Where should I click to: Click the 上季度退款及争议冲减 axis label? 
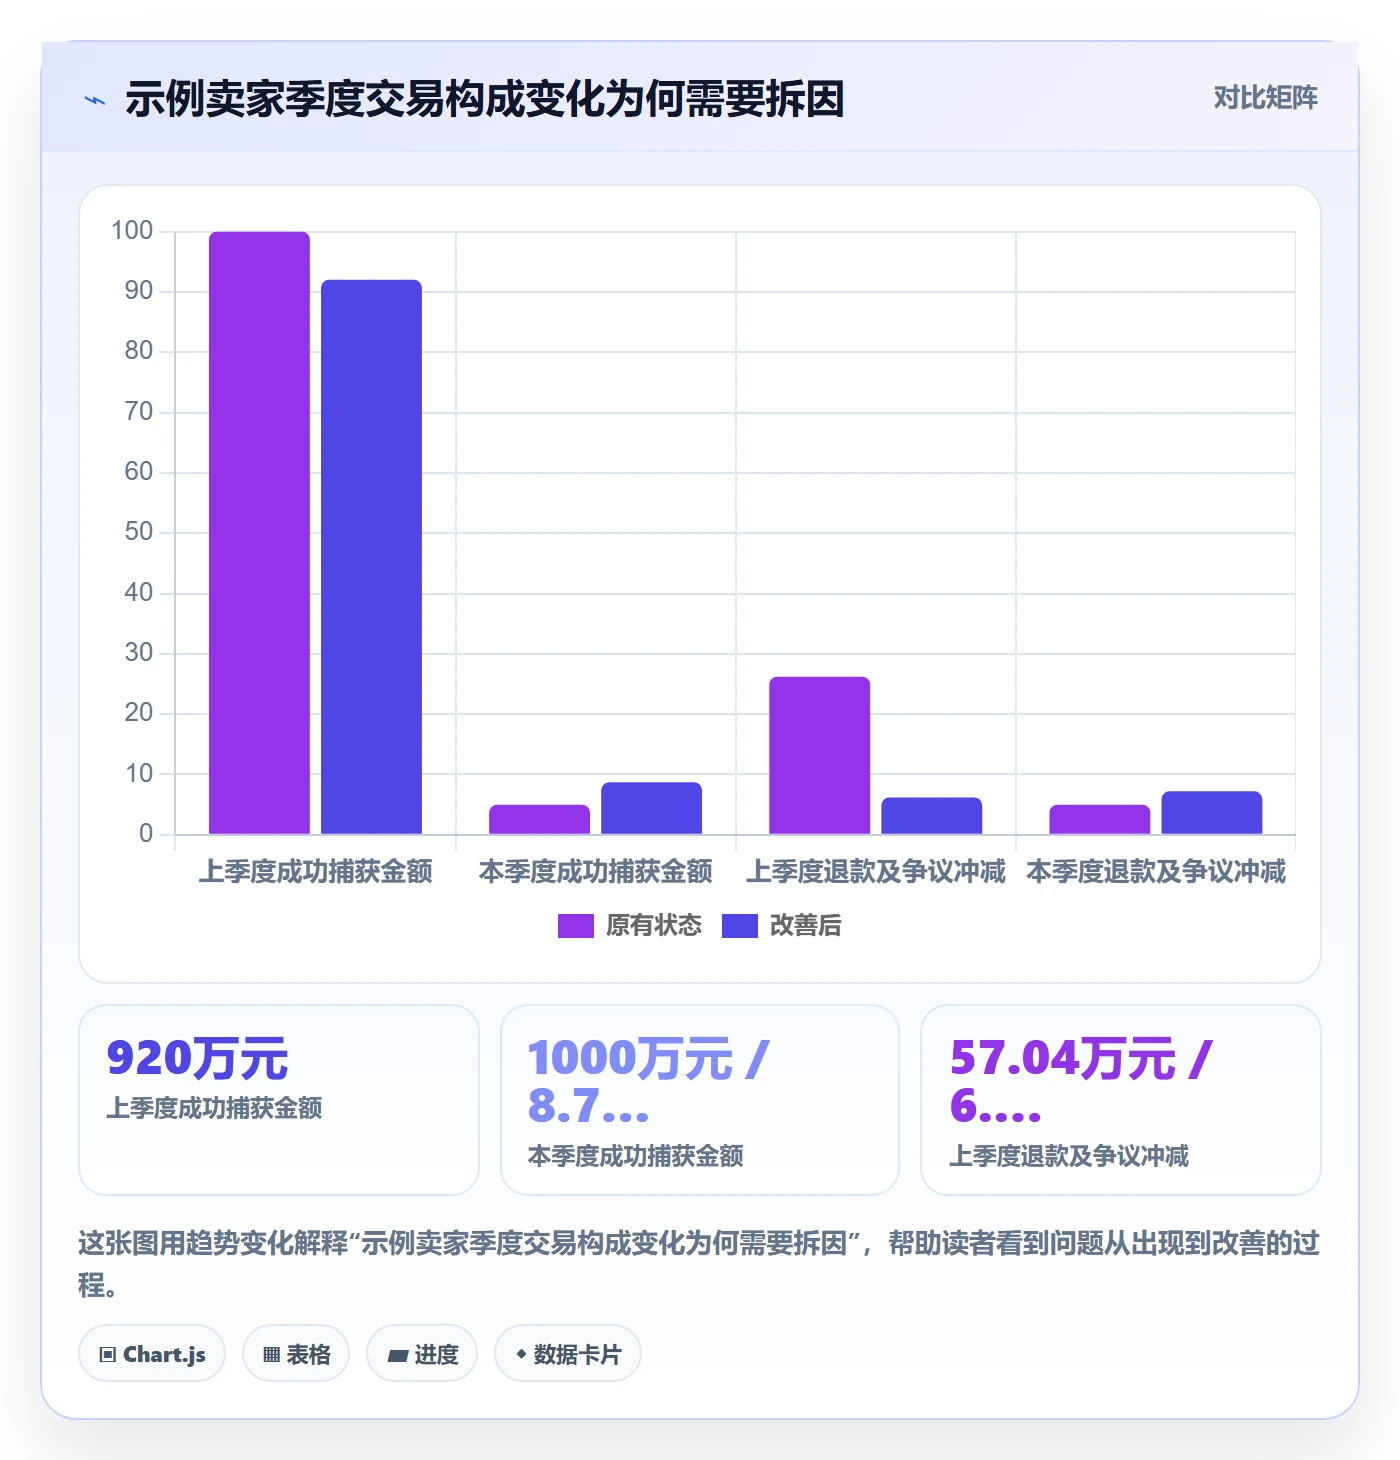(876, 872)
